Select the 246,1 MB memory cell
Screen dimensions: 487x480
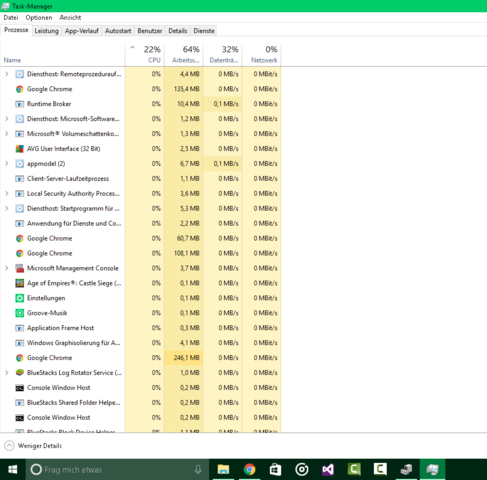pos(184,358)
